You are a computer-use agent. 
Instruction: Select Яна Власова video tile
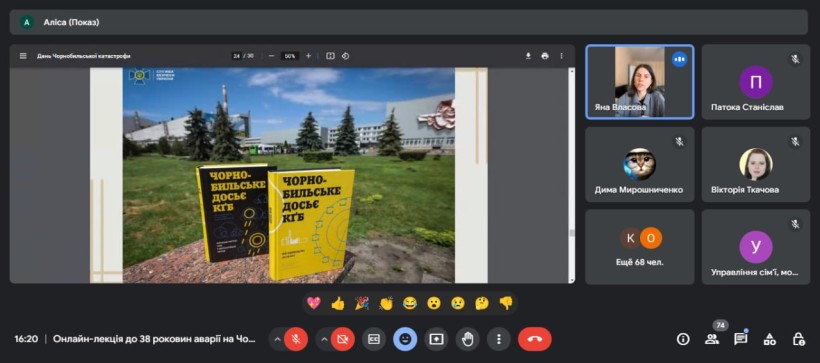pyautogui.click(x=640, y=82)
